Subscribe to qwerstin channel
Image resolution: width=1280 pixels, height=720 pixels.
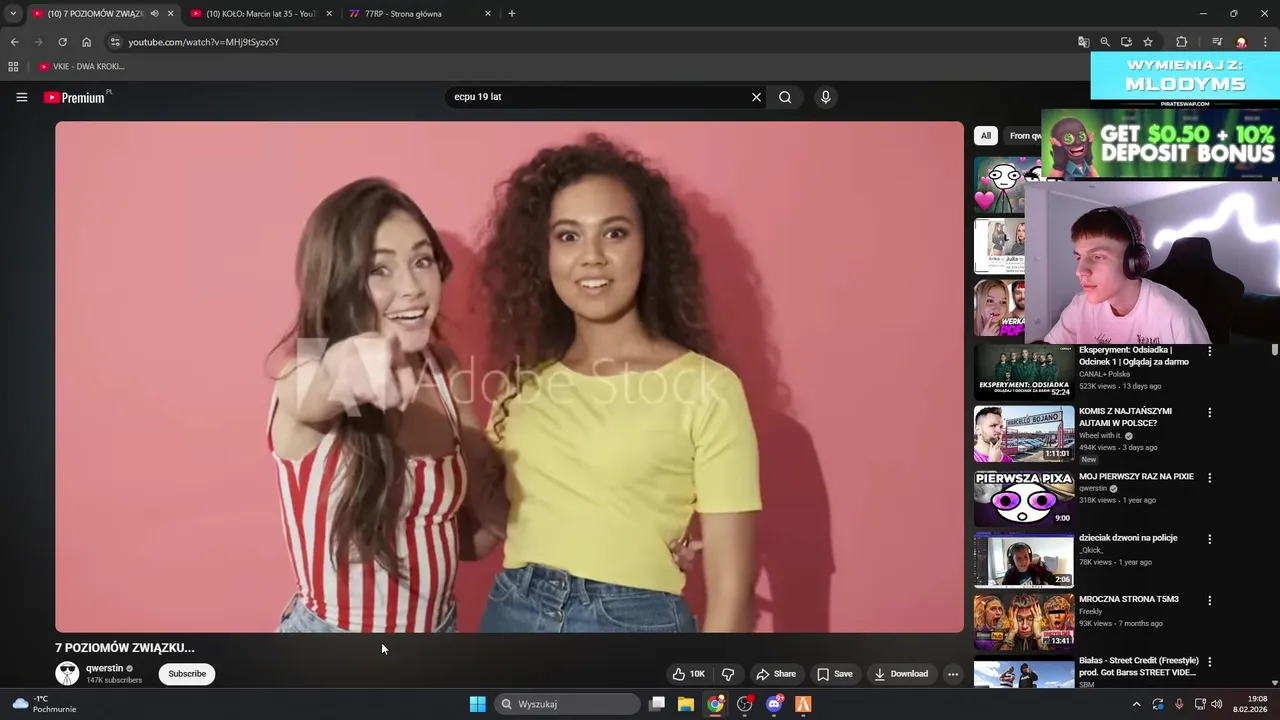187,674
